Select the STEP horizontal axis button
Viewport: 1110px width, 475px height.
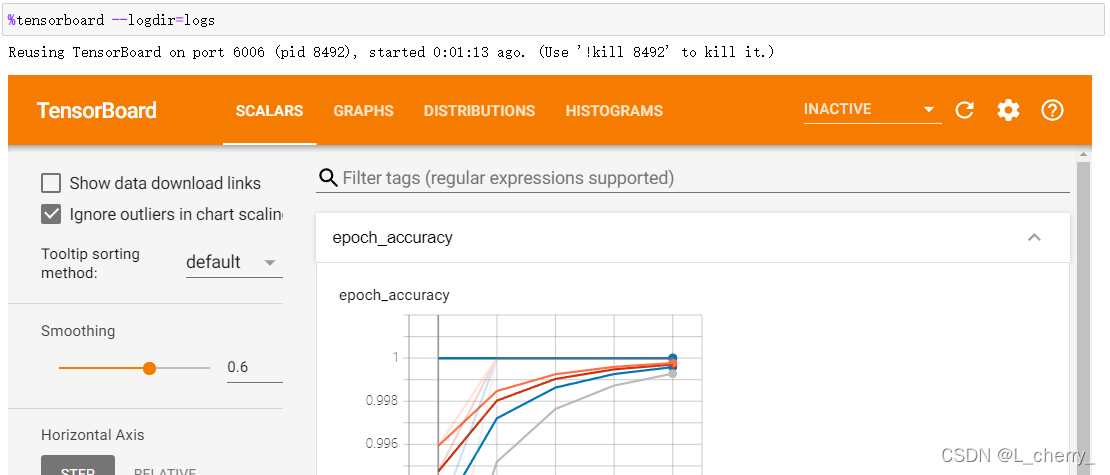pos(78,466)
